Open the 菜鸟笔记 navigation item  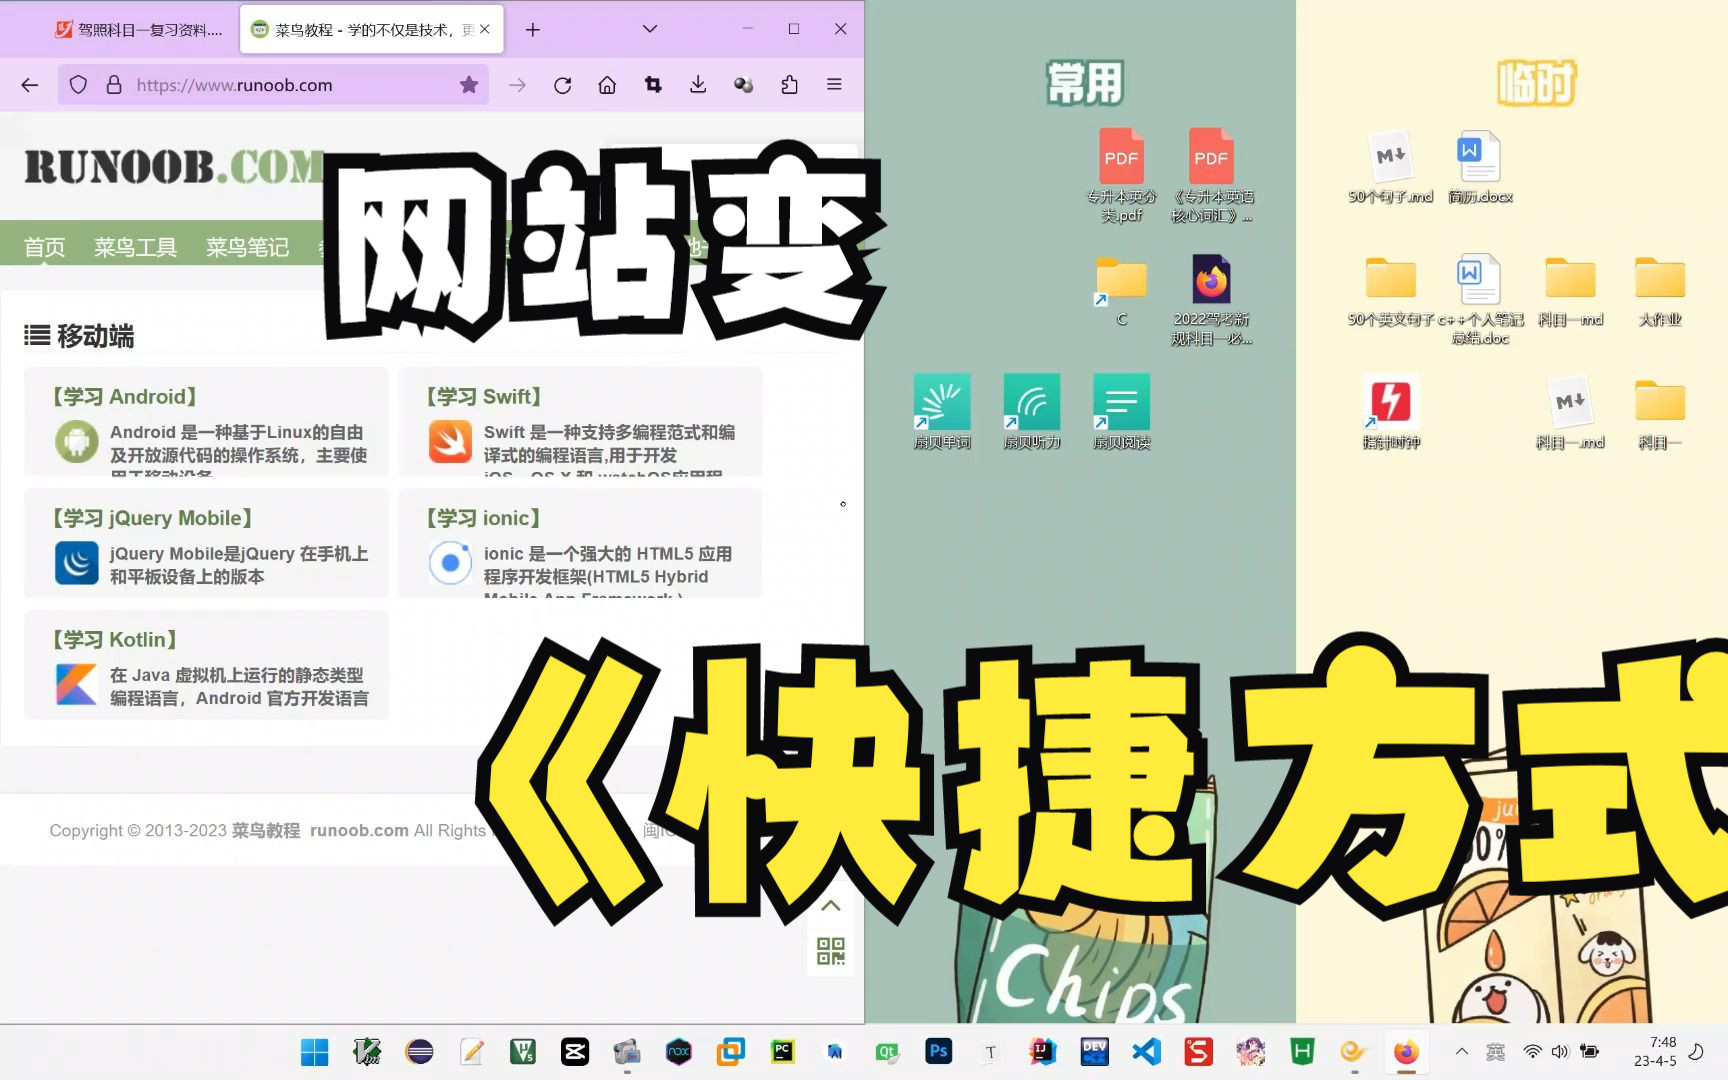click(247, 247)
